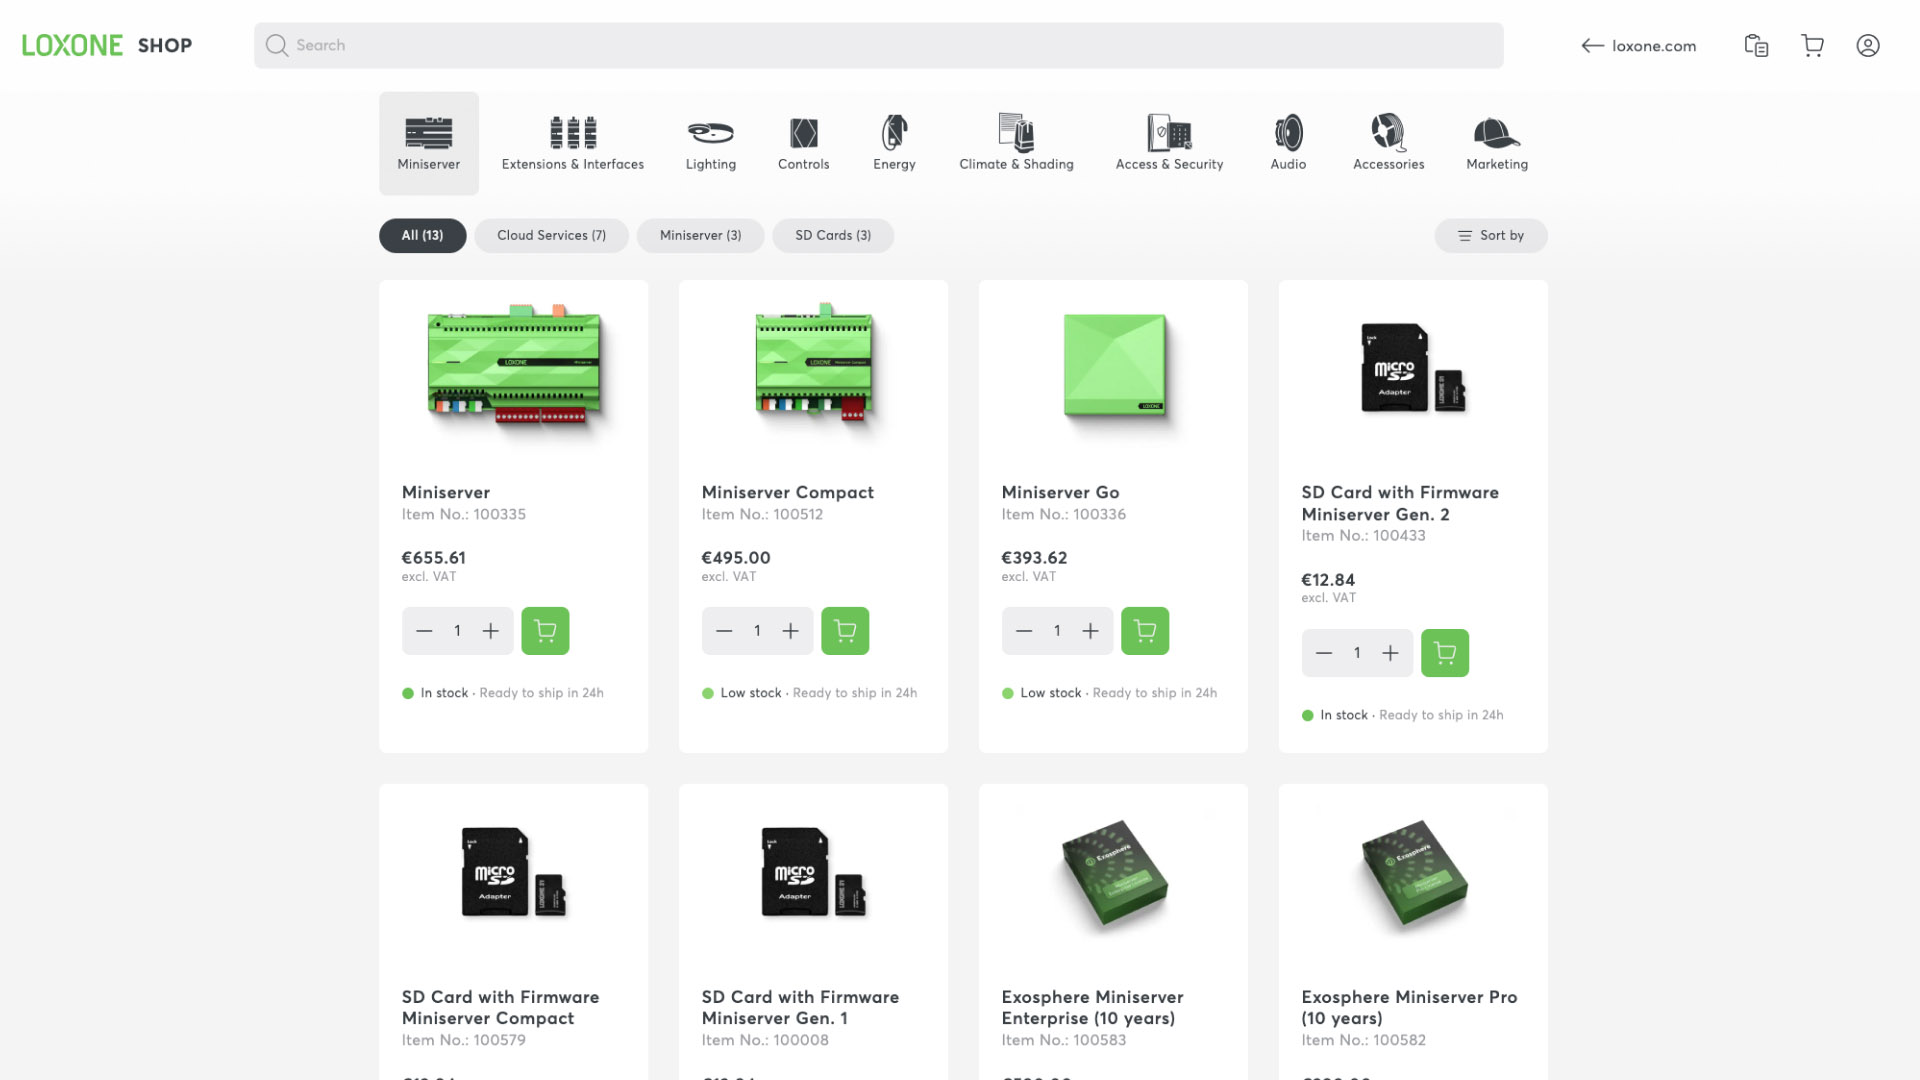Add Miniserver to cart with green button
Image resolution: width=1920 pixels, height=1080 pixels.
(x=545, y=631)
